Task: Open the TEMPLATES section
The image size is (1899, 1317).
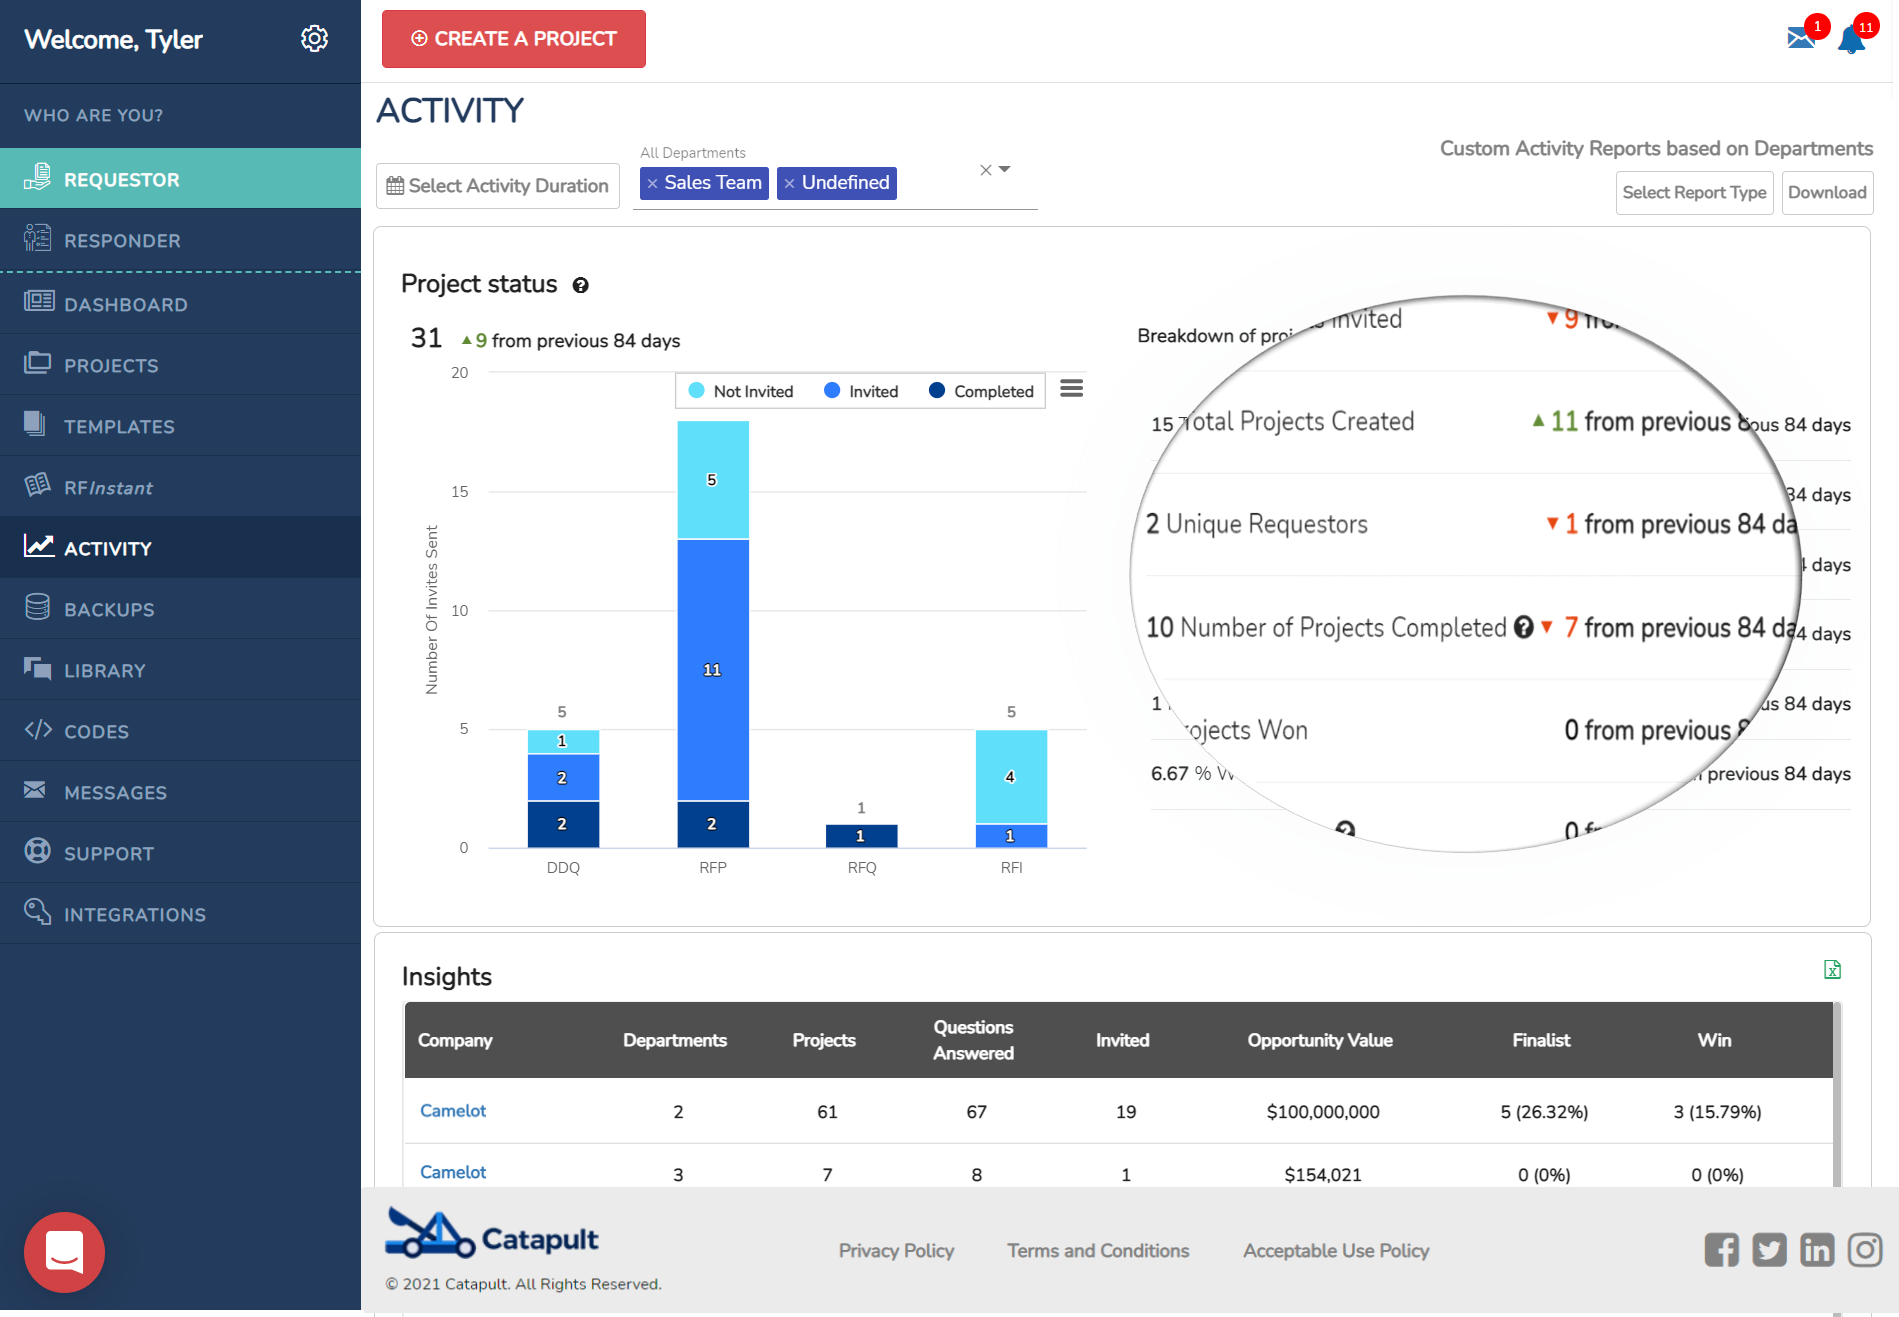Action: click(x=120, y=426)
